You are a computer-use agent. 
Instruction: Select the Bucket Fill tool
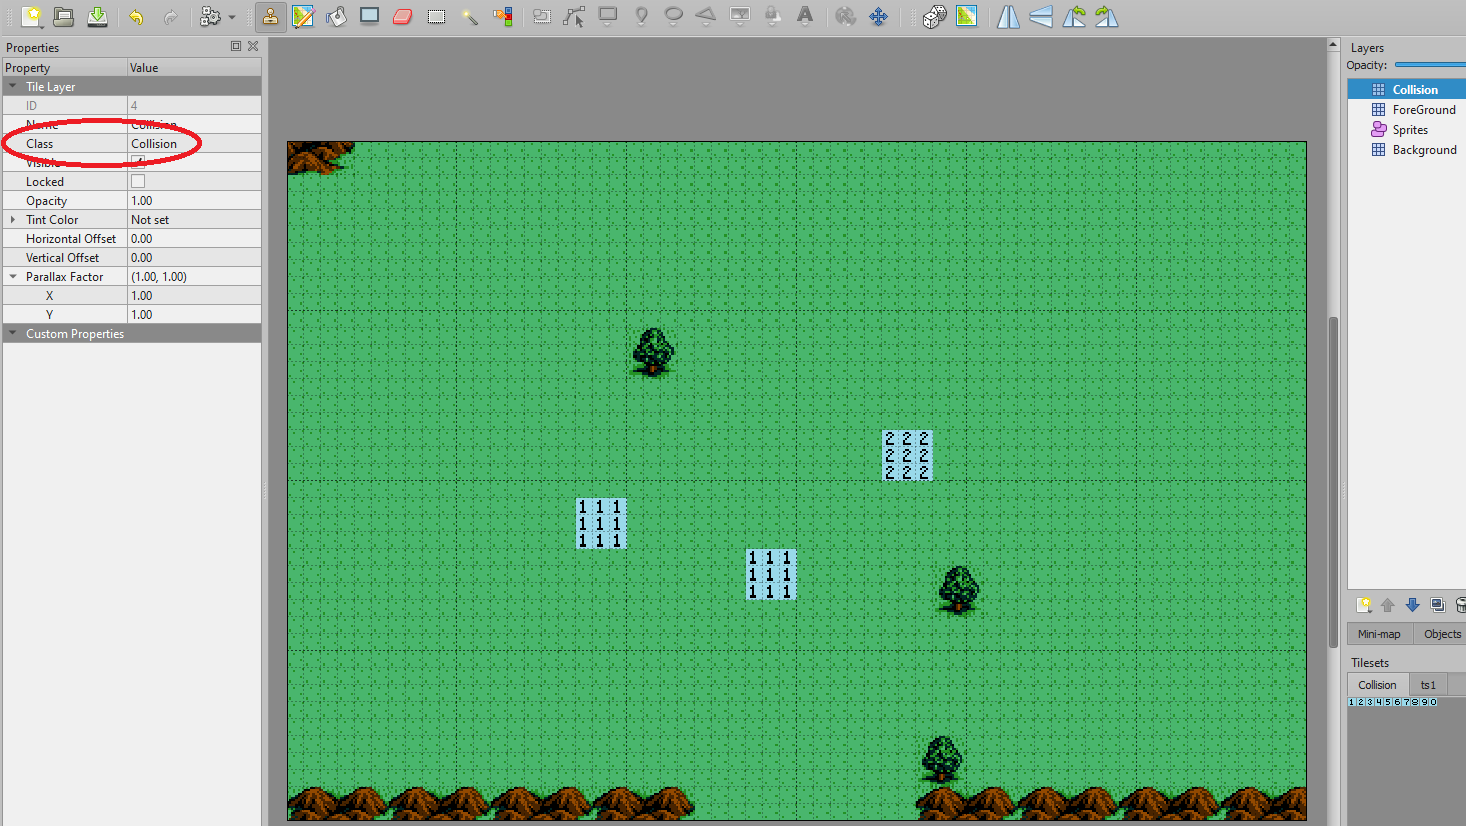coord(337,17)
